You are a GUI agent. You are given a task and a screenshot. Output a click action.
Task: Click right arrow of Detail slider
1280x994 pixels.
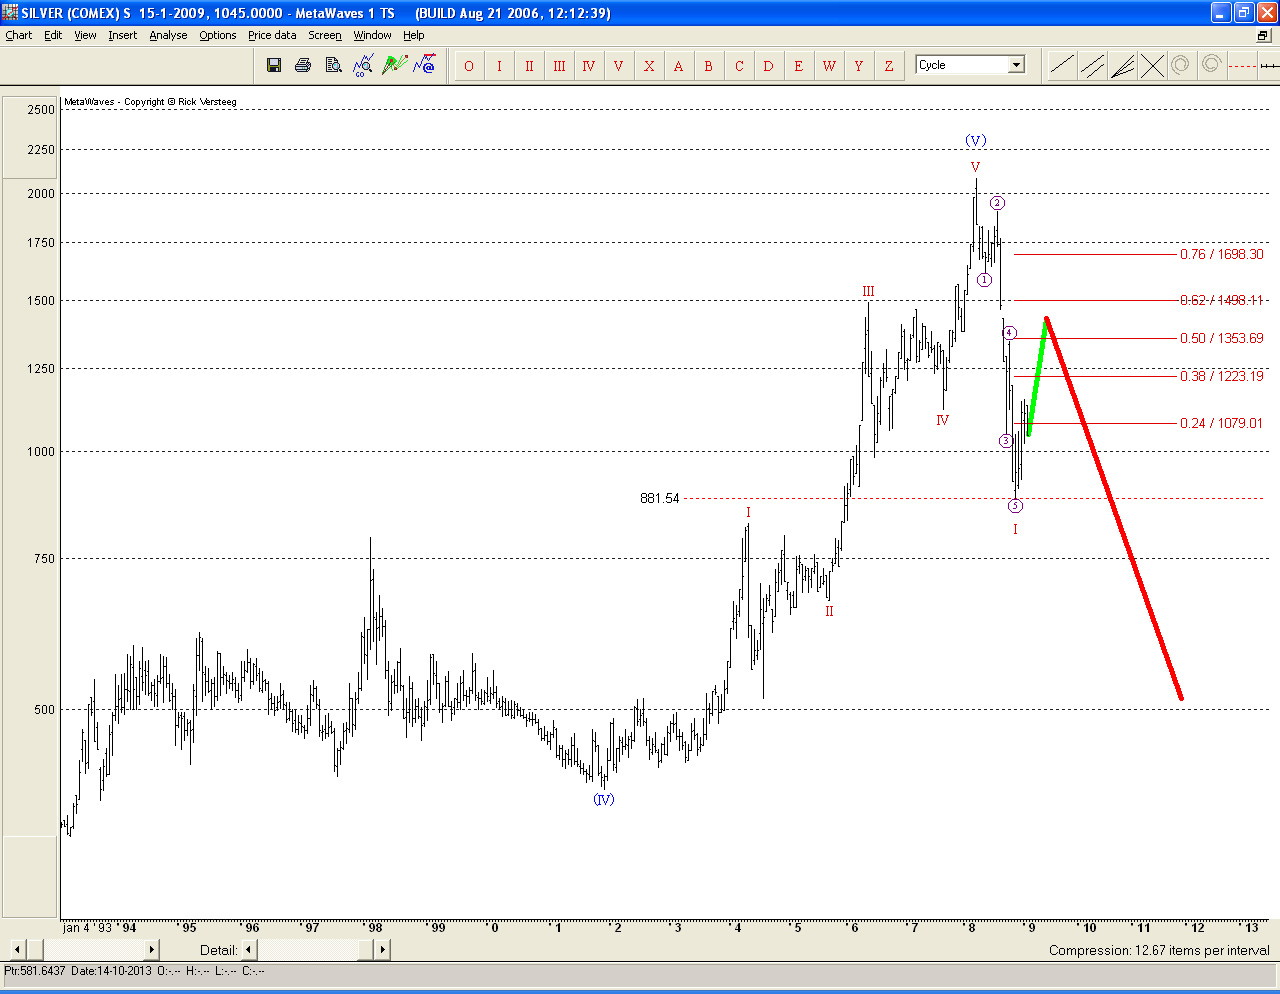[x=382, y=949]
